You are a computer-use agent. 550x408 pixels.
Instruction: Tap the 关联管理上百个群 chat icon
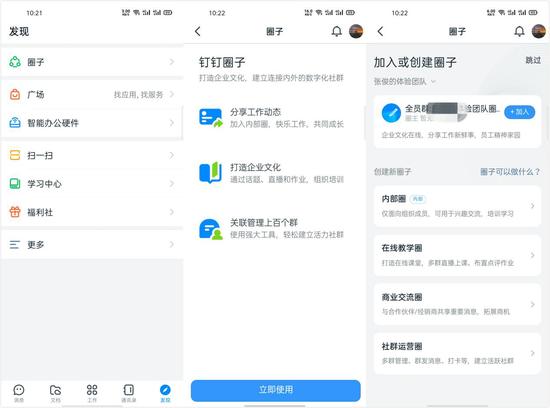click(211, 229)
